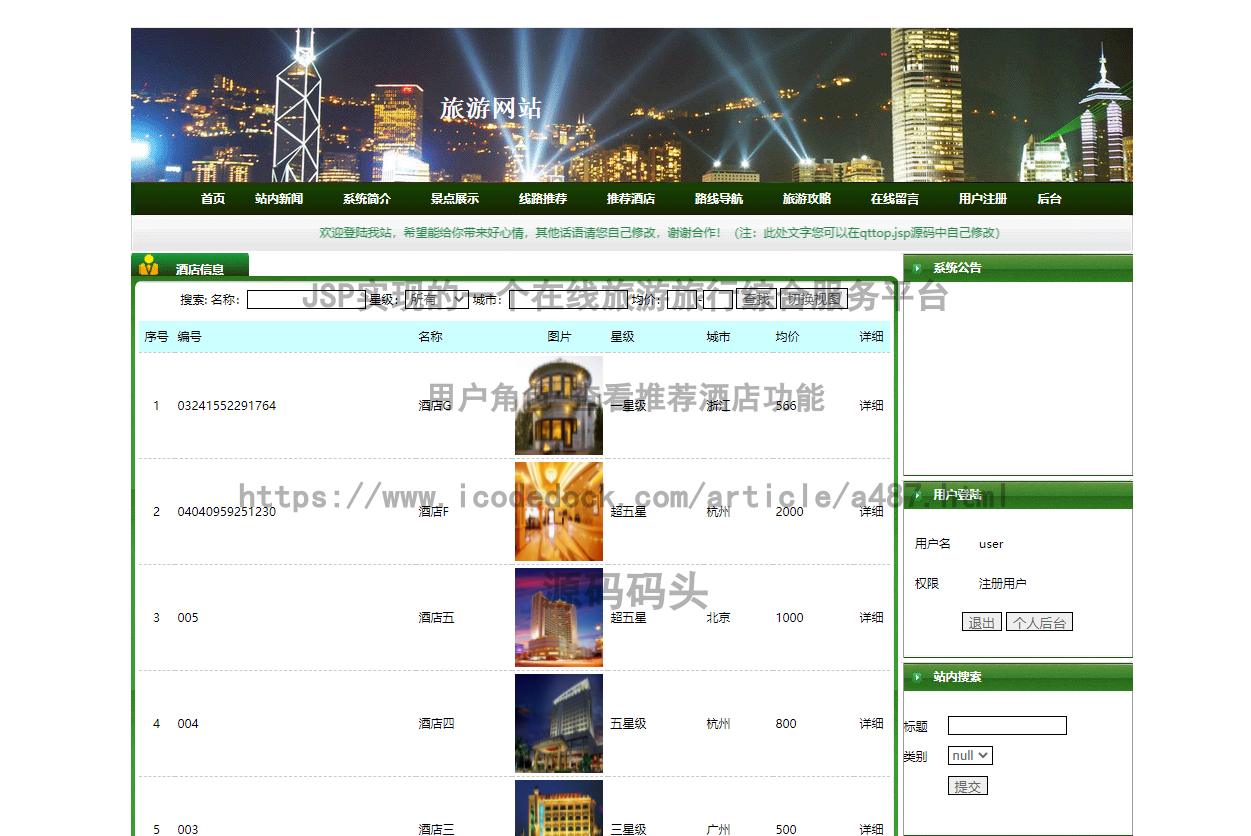Screen dimensions: 1251x836
Task: Click the 查找 search button
Action: (755, 298)
